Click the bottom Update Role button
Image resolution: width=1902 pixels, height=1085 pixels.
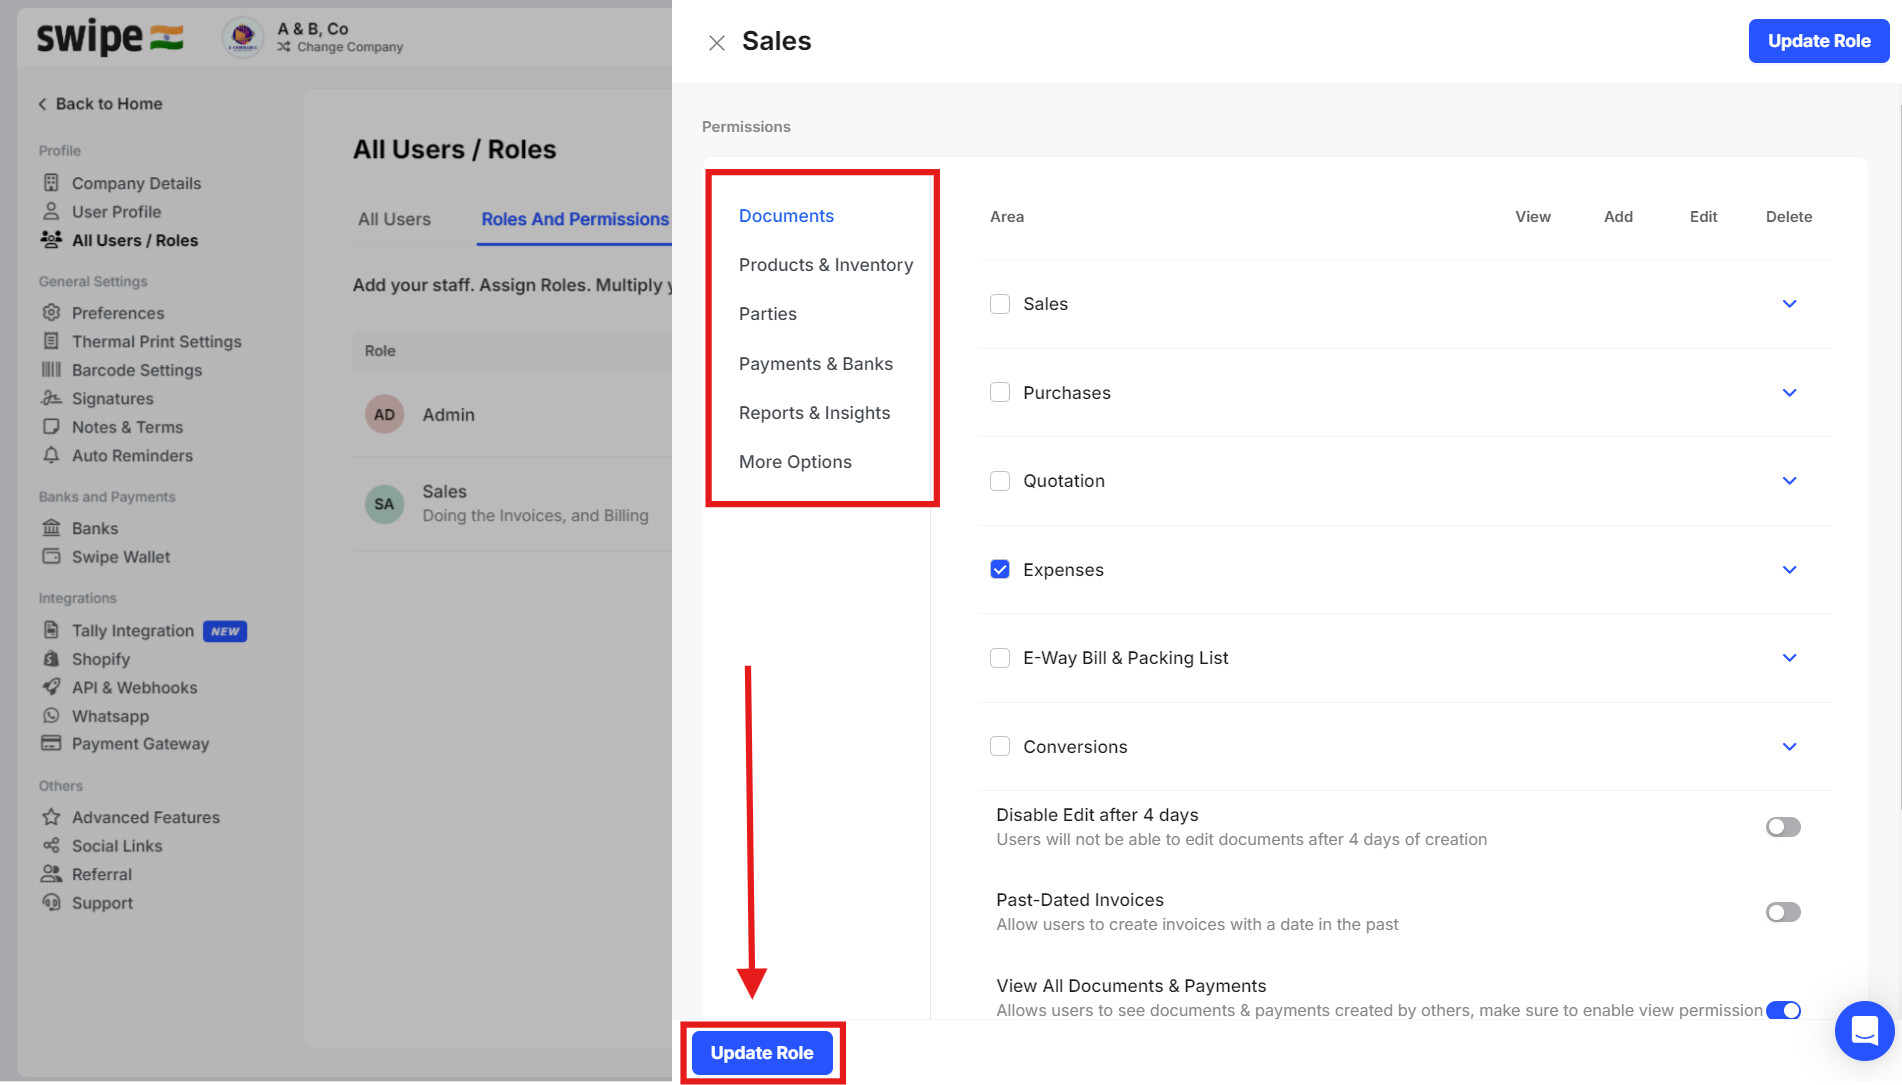click(x=762, y=1053)
